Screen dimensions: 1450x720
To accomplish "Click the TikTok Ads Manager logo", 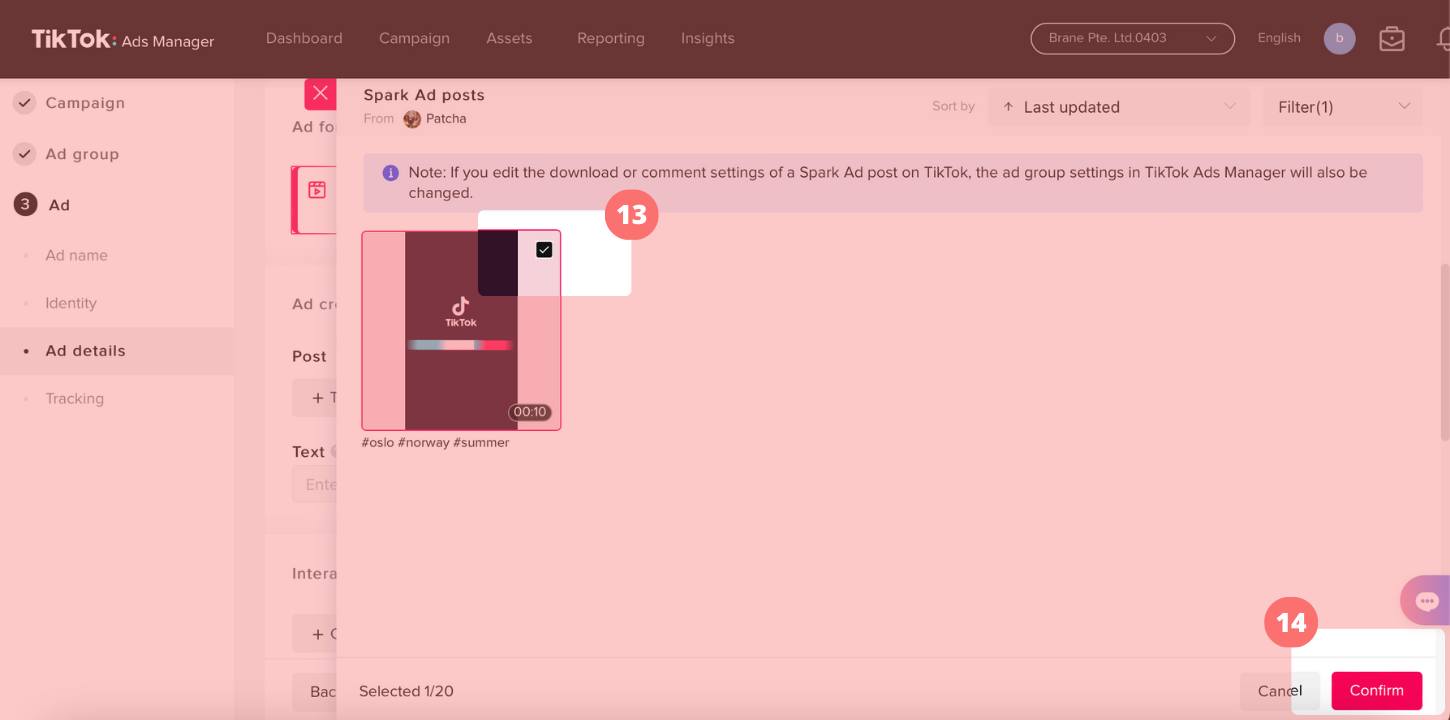I will (123, 40).
